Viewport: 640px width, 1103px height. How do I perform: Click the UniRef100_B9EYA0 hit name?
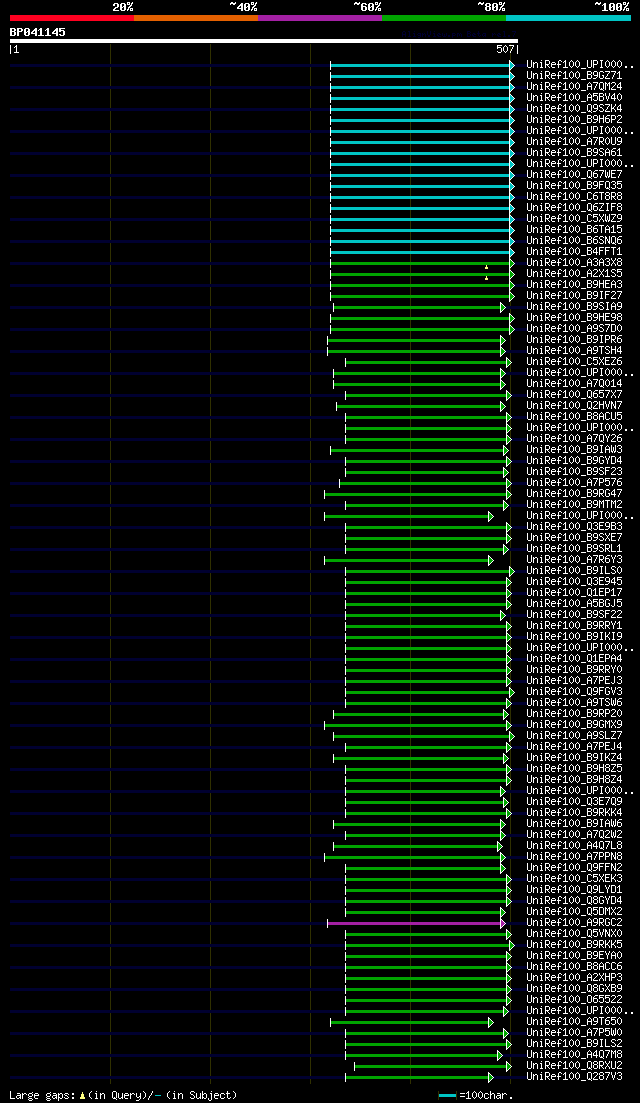(x=574, y=955)
